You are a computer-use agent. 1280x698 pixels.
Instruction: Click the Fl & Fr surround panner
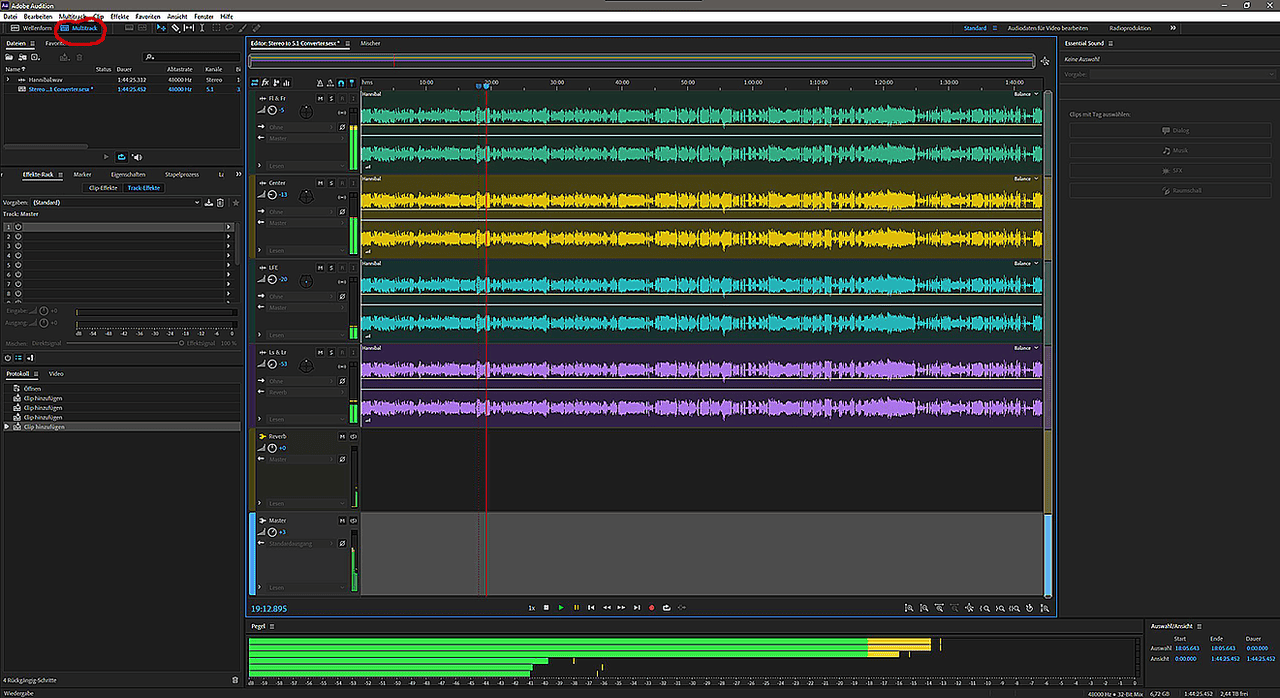[306, 111]
